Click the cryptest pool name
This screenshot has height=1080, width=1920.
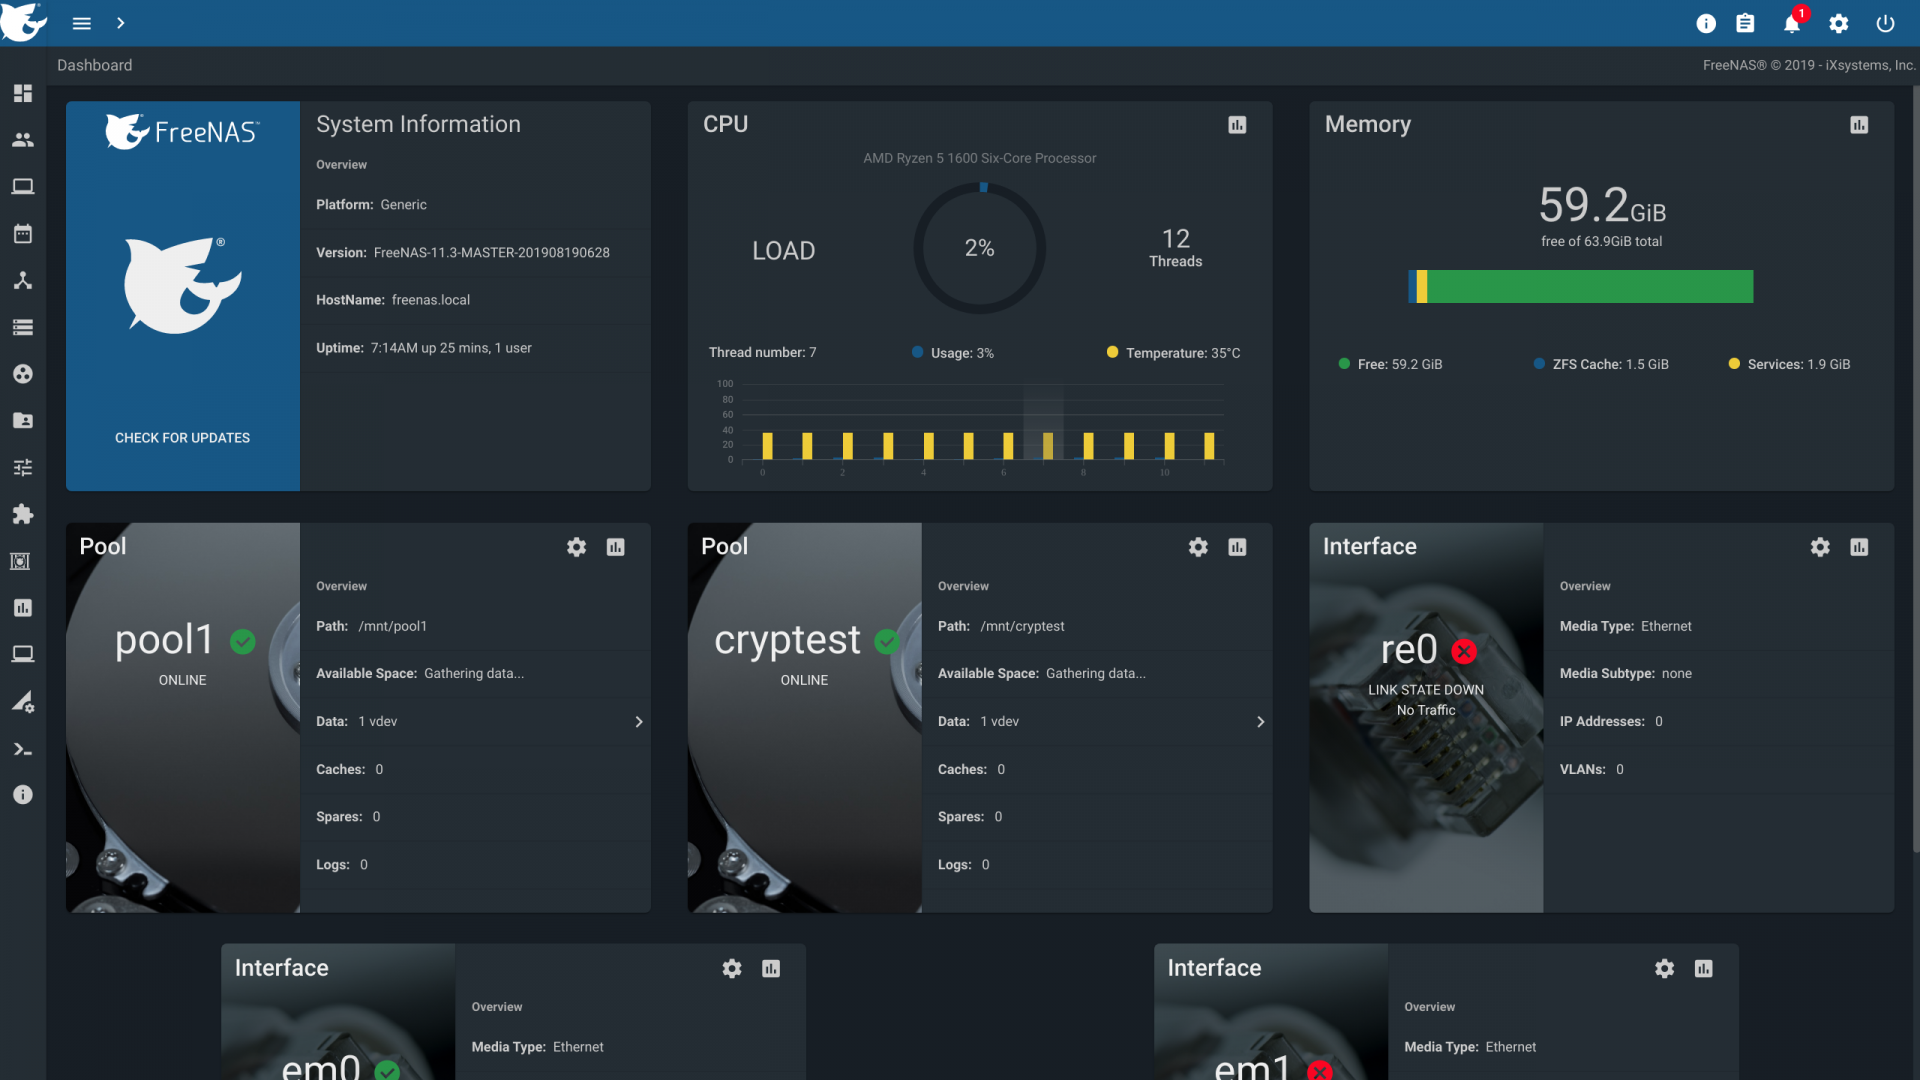787,641
